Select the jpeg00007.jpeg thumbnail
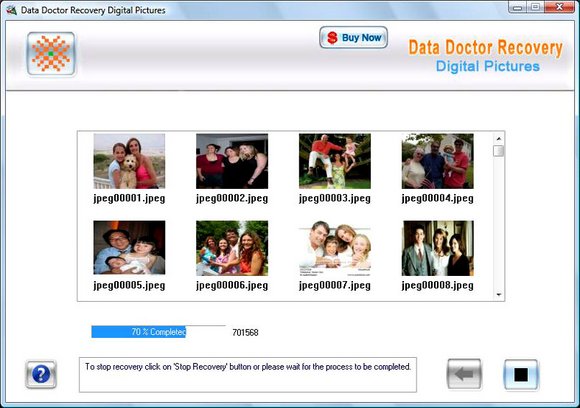The width and height of the screenshot is (580, 408). pyautogui.click(x=335, y=248)
